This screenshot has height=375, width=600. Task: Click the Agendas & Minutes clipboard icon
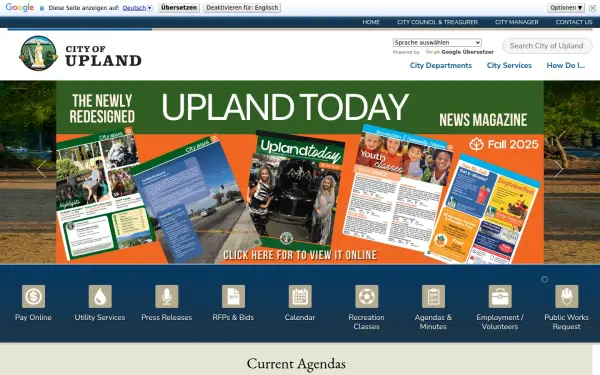pos(433,296)
